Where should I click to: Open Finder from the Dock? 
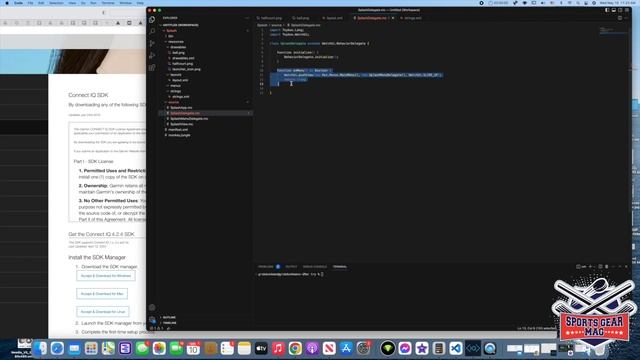click(40, 348)
